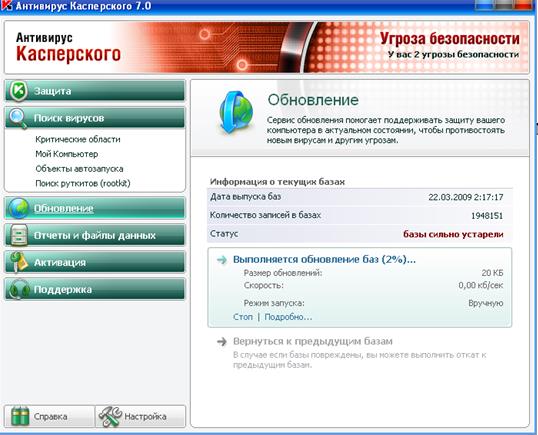Image resolution: width=538 pixels, height=435 pixels.
Task: Click the Дата выпуска баз label
Action: coord(245,197)
